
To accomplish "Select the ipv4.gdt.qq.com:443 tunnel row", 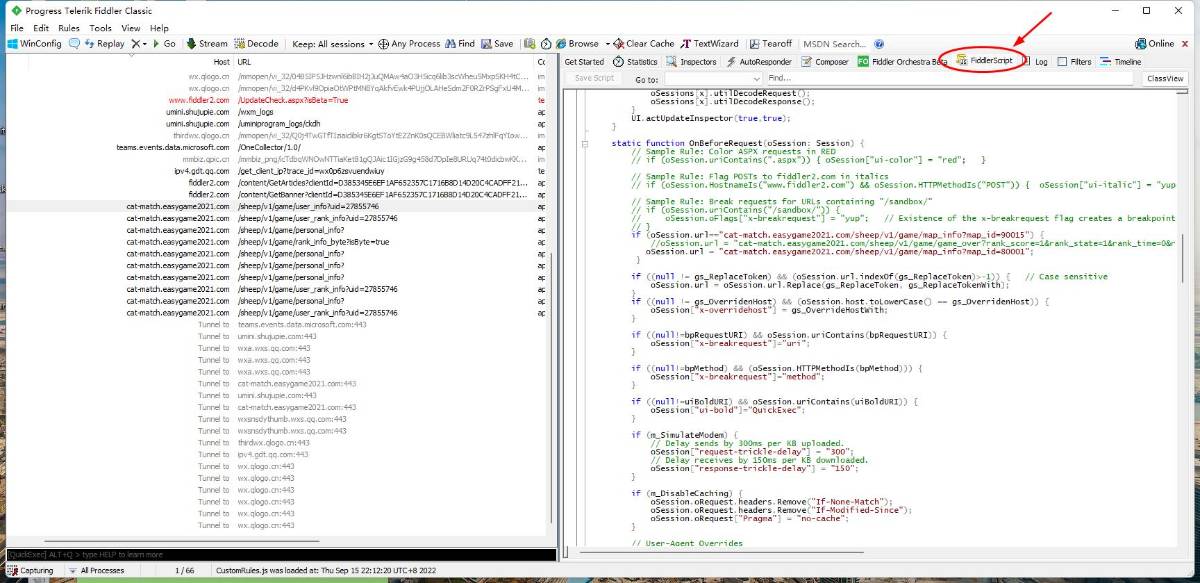I will [275, 454].
